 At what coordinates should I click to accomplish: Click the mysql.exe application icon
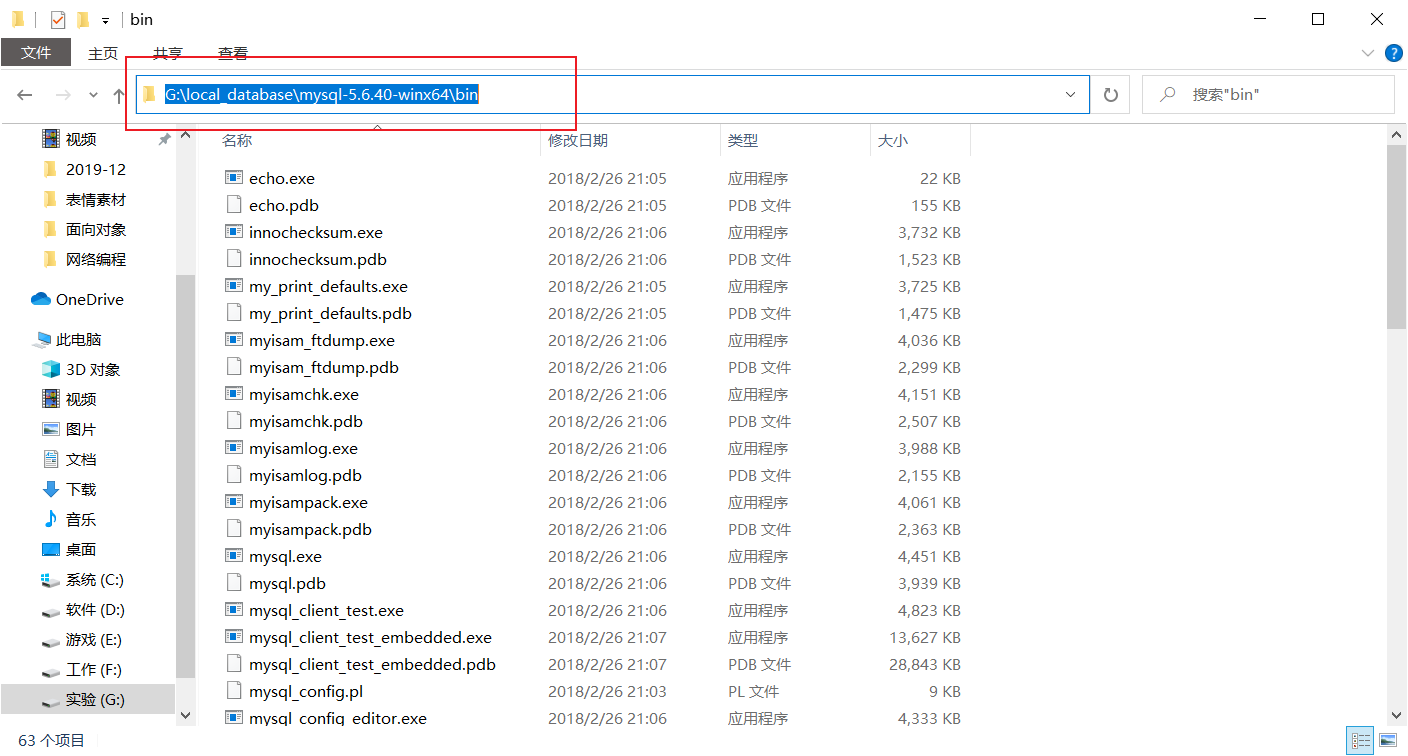pos(234,556)
